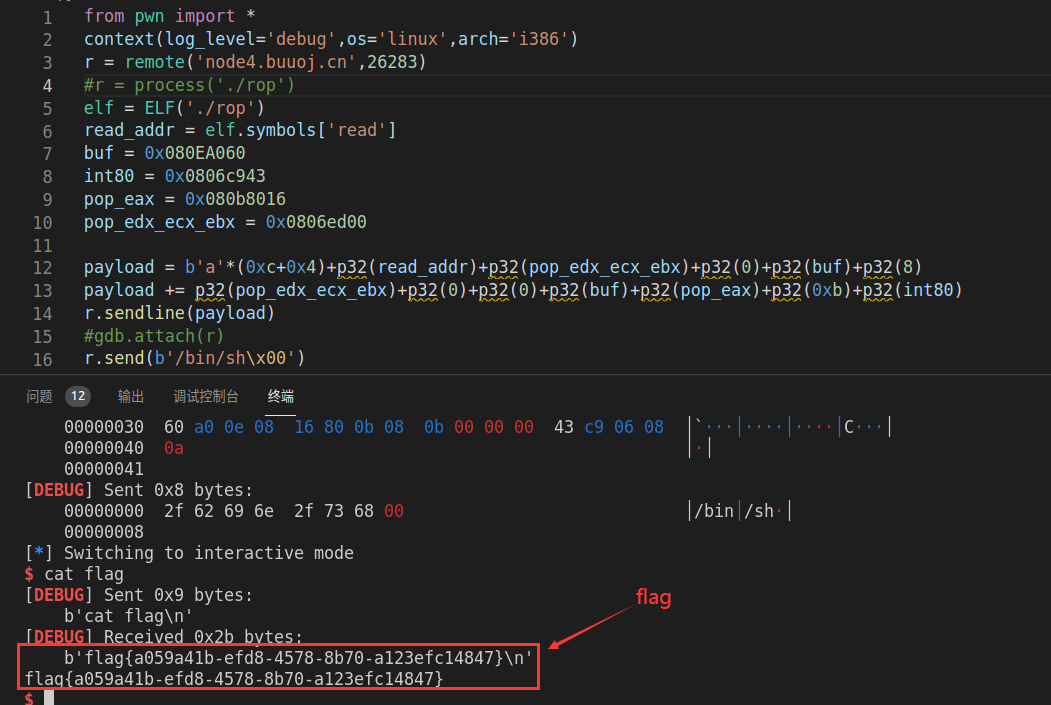This screenshot has height=705, width=1051.
Task: Click the buf value 0x080EA060
Action: 195,153
